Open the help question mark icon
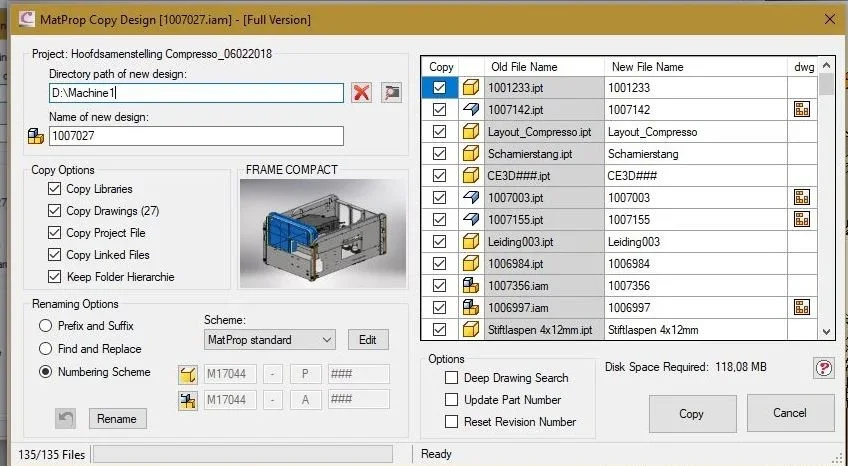Viewport: 848px width, 466px height. coord(824,368)
